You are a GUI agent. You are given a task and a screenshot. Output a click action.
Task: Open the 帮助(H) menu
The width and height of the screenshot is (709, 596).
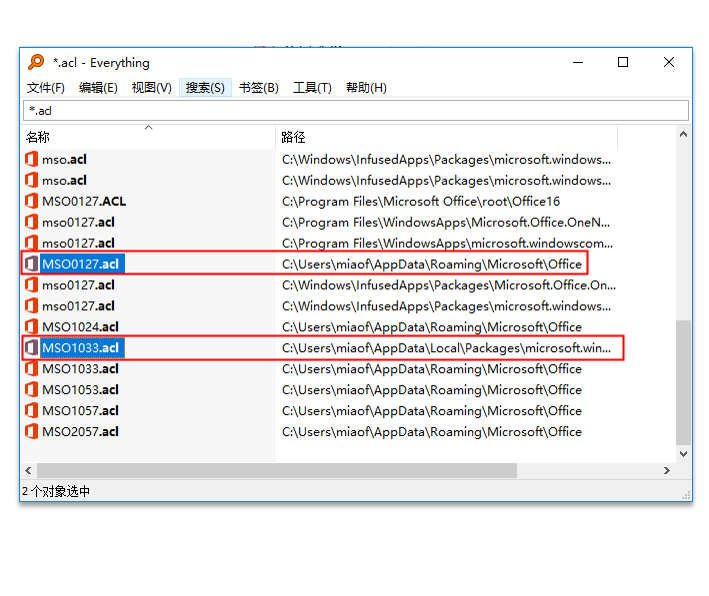366,88
